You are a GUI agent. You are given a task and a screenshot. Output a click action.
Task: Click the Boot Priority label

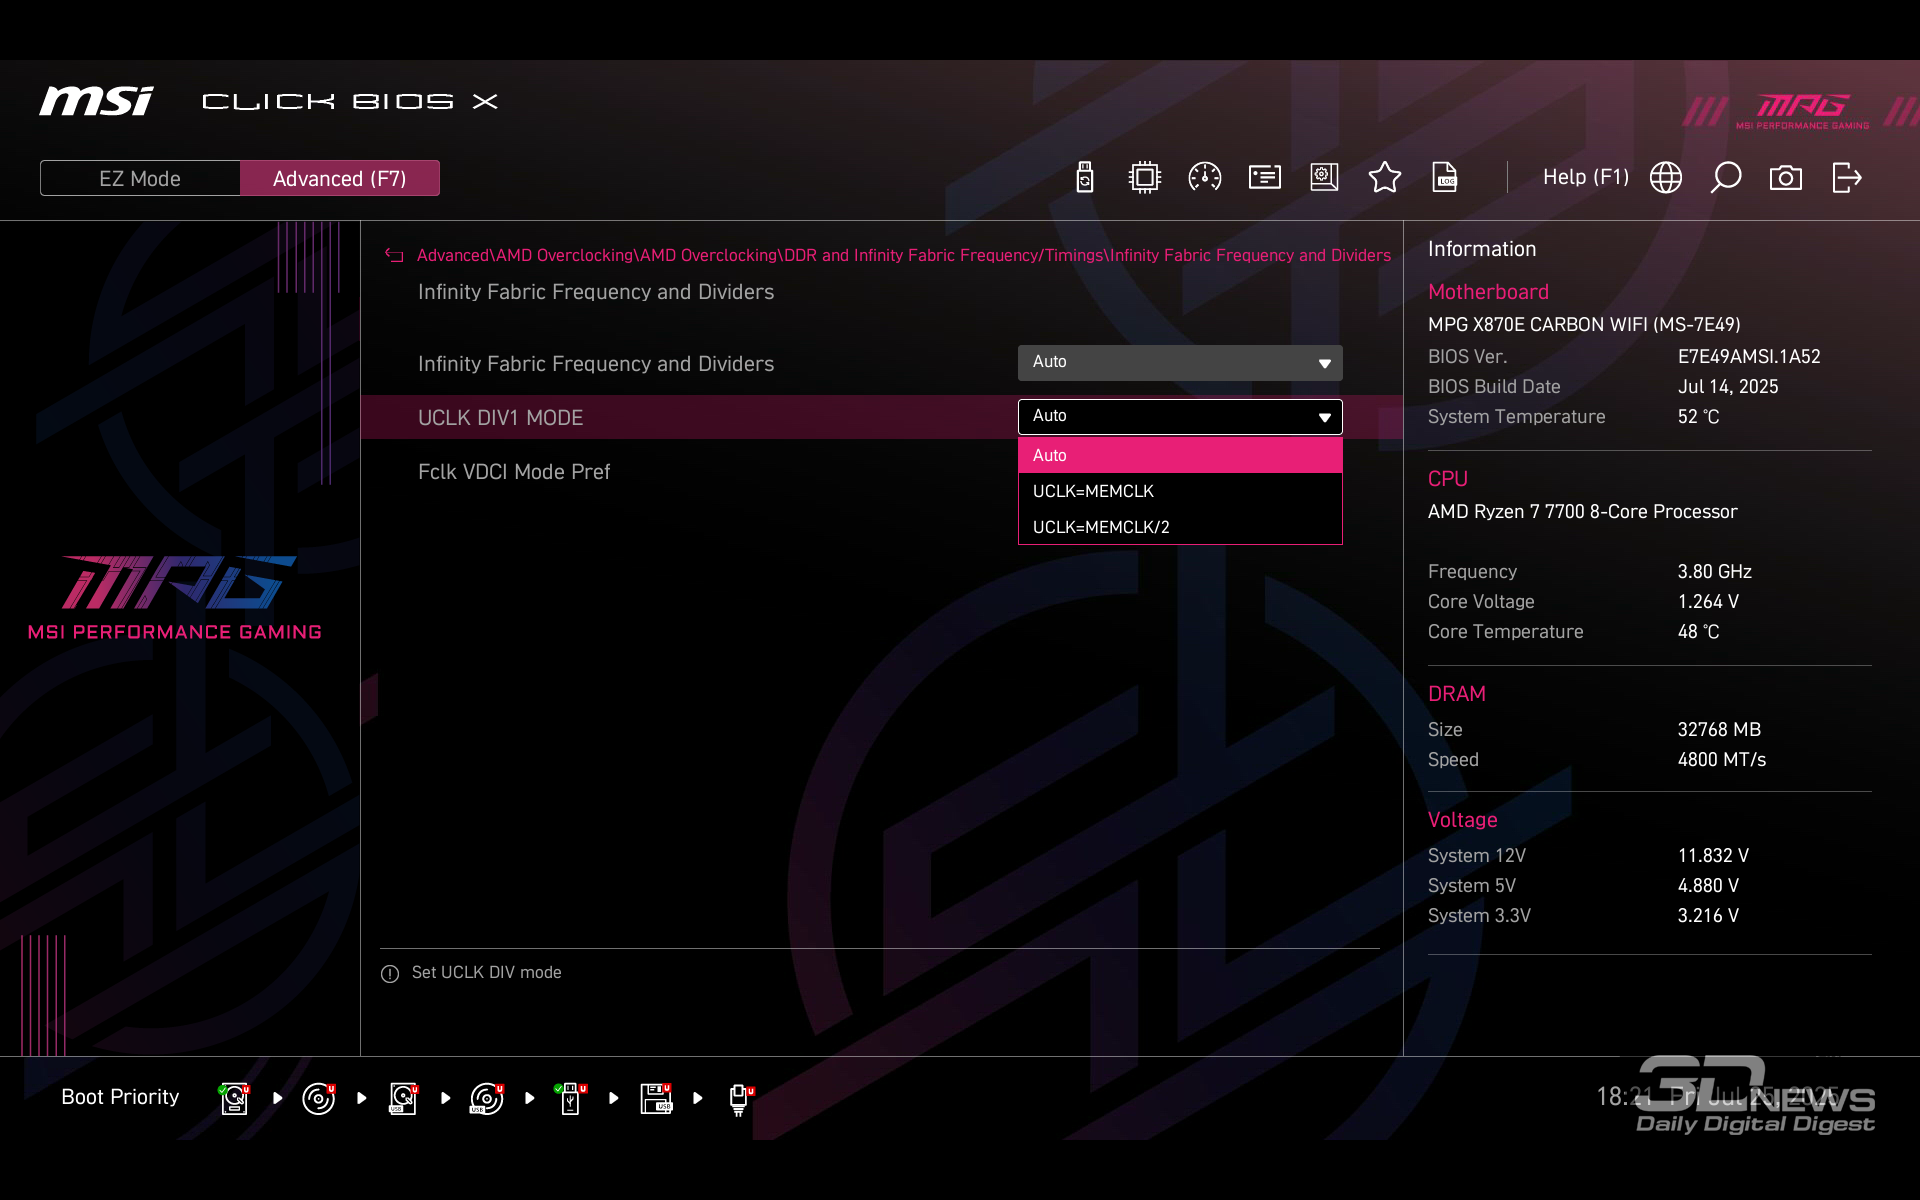(120, 1097)
